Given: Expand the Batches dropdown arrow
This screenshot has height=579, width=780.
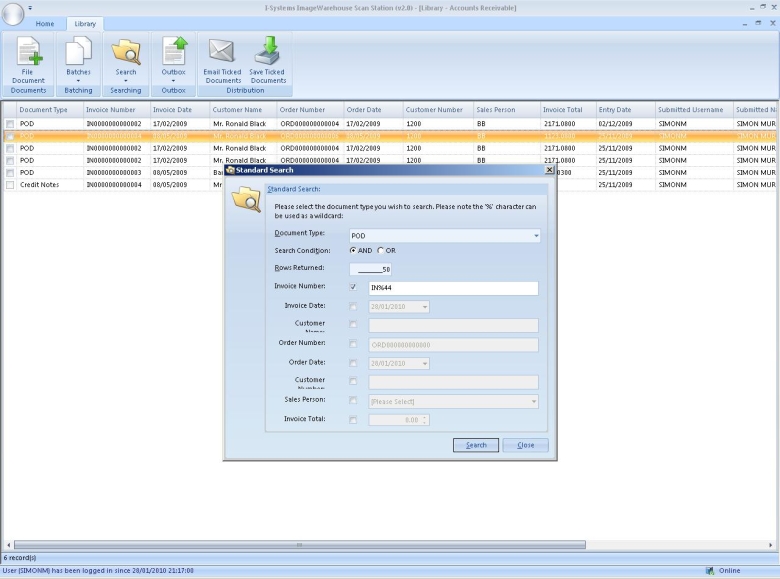Looking at the screenshot, I should (x=78, y=81).
